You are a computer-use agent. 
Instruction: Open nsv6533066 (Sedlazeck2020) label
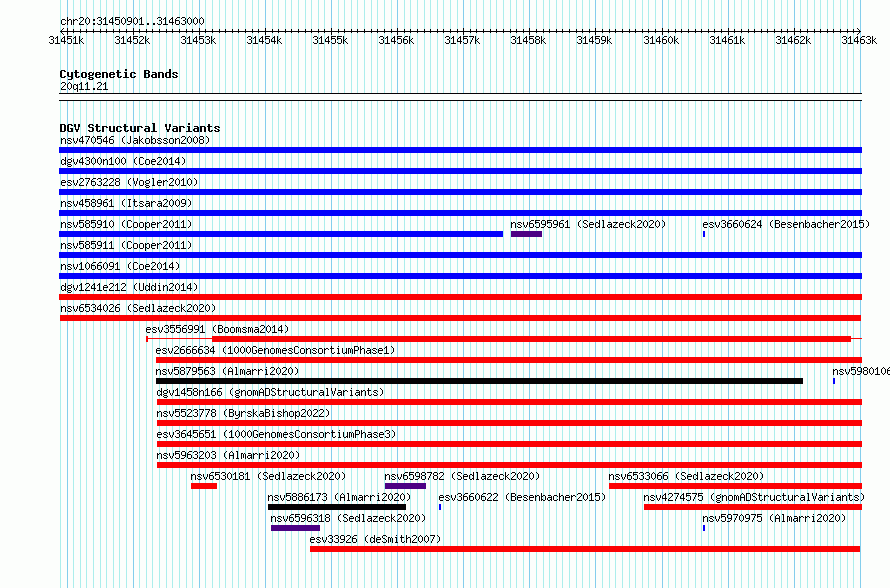tap(687, 476)
